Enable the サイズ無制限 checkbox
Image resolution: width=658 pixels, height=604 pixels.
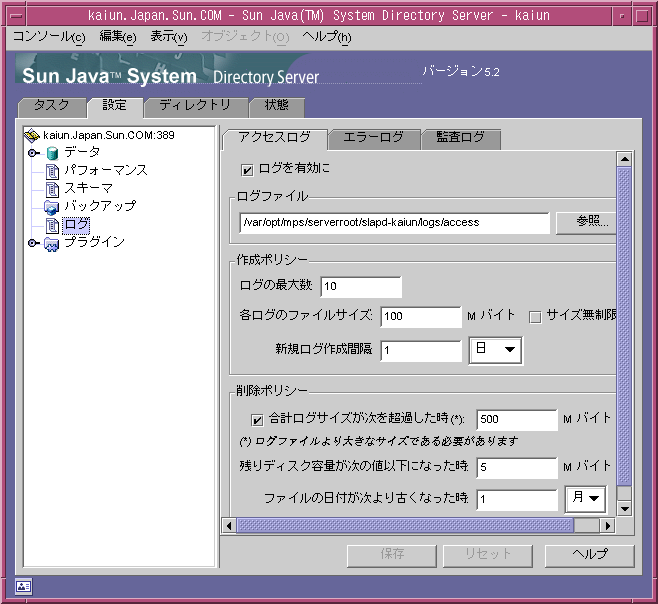point(535,317)
